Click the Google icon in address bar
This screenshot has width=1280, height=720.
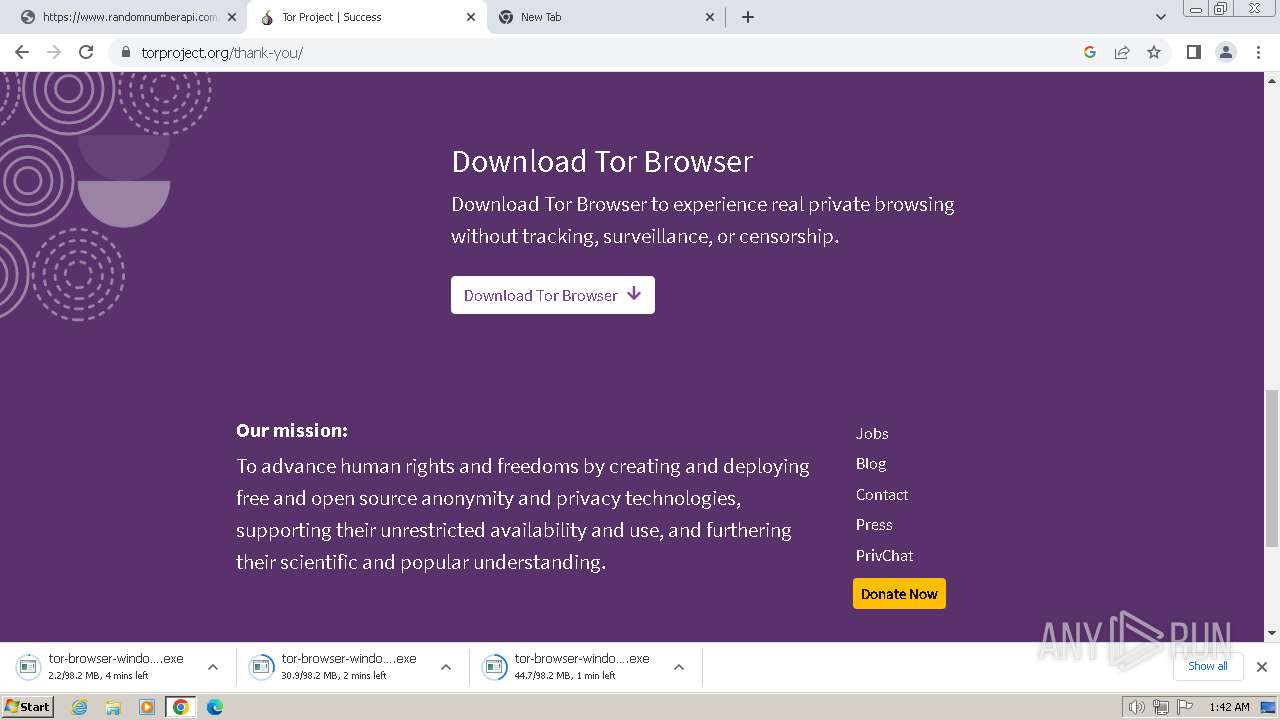tap(1090, 52)
